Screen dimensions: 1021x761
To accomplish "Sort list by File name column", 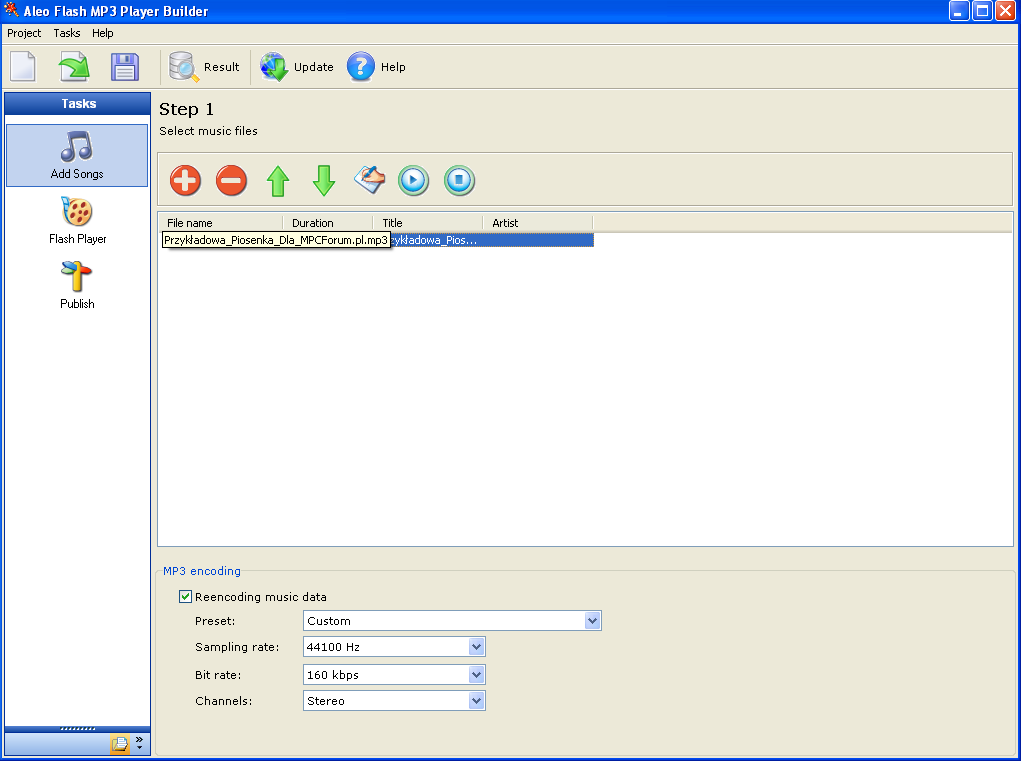I will tap(221, 223).
